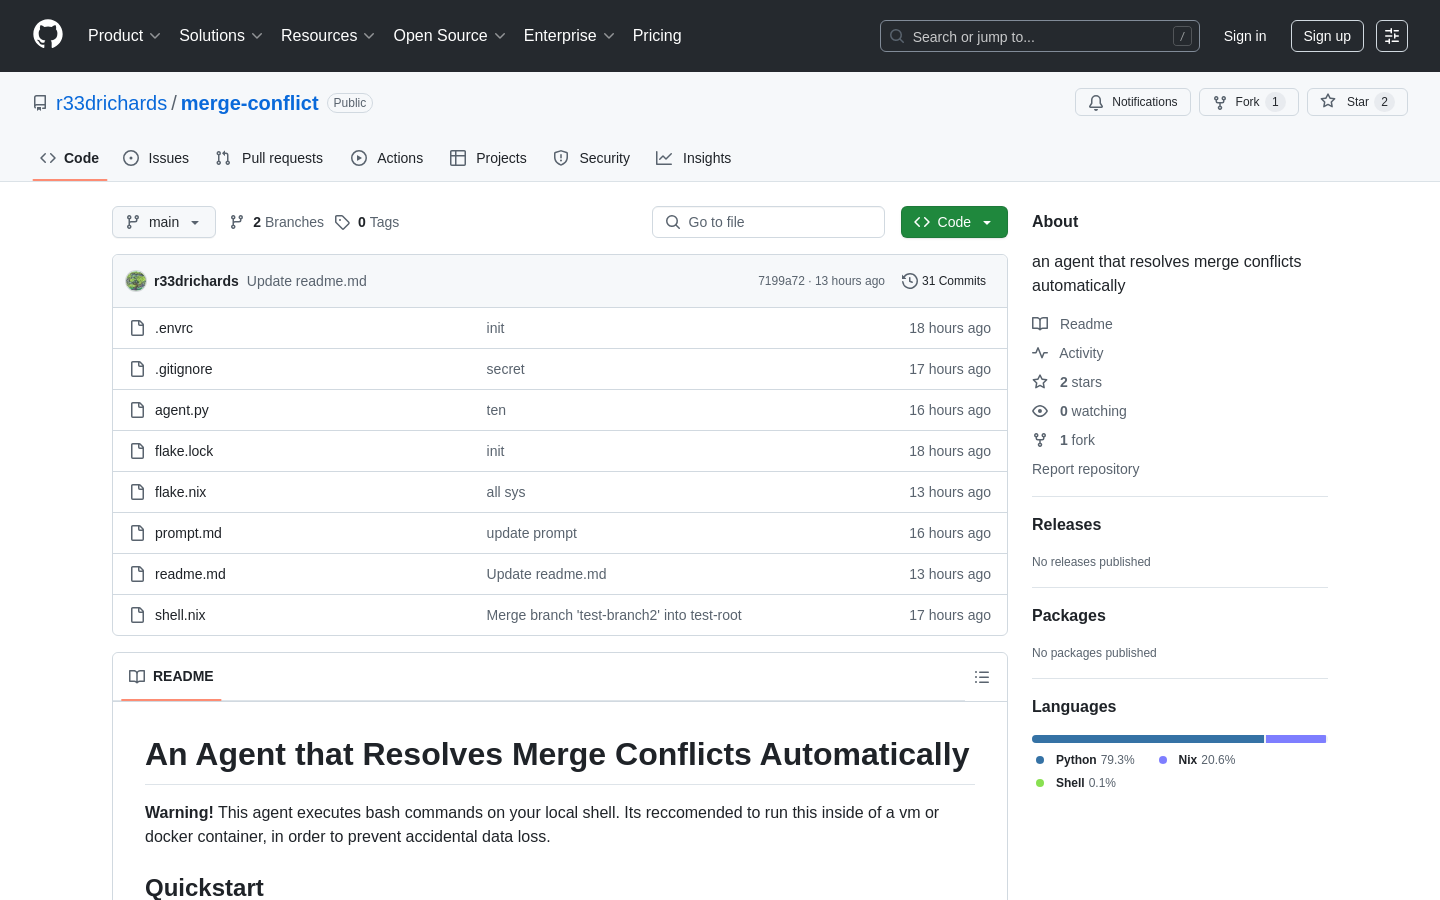The width and height of the screenshot is (1440, 900).
Task: Expand the Solutions menu
Action: (x=221, y=36)
